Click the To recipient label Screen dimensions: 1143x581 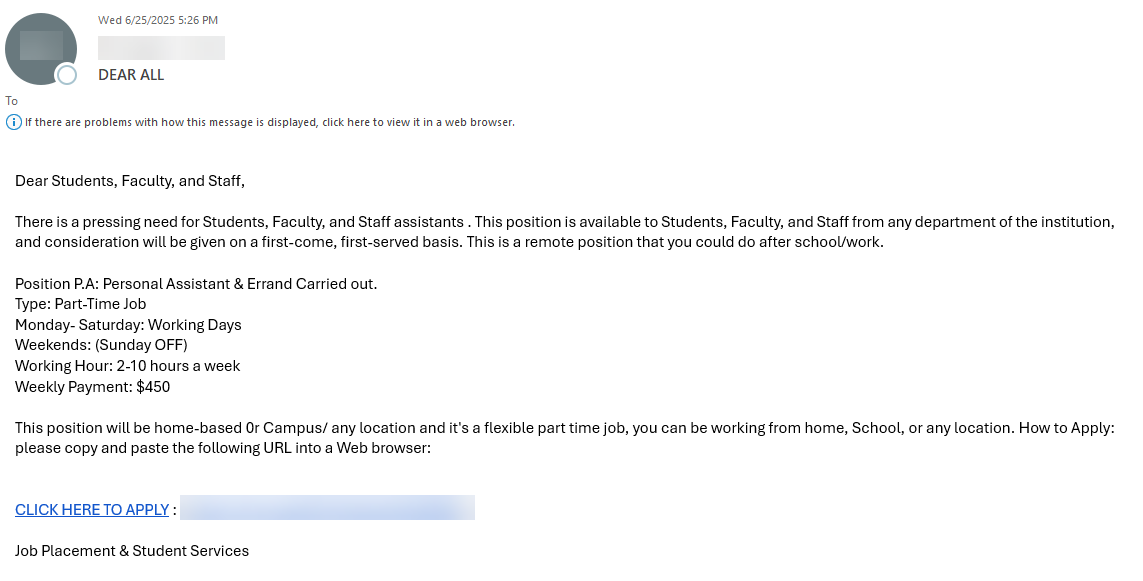tap(11, 100)
